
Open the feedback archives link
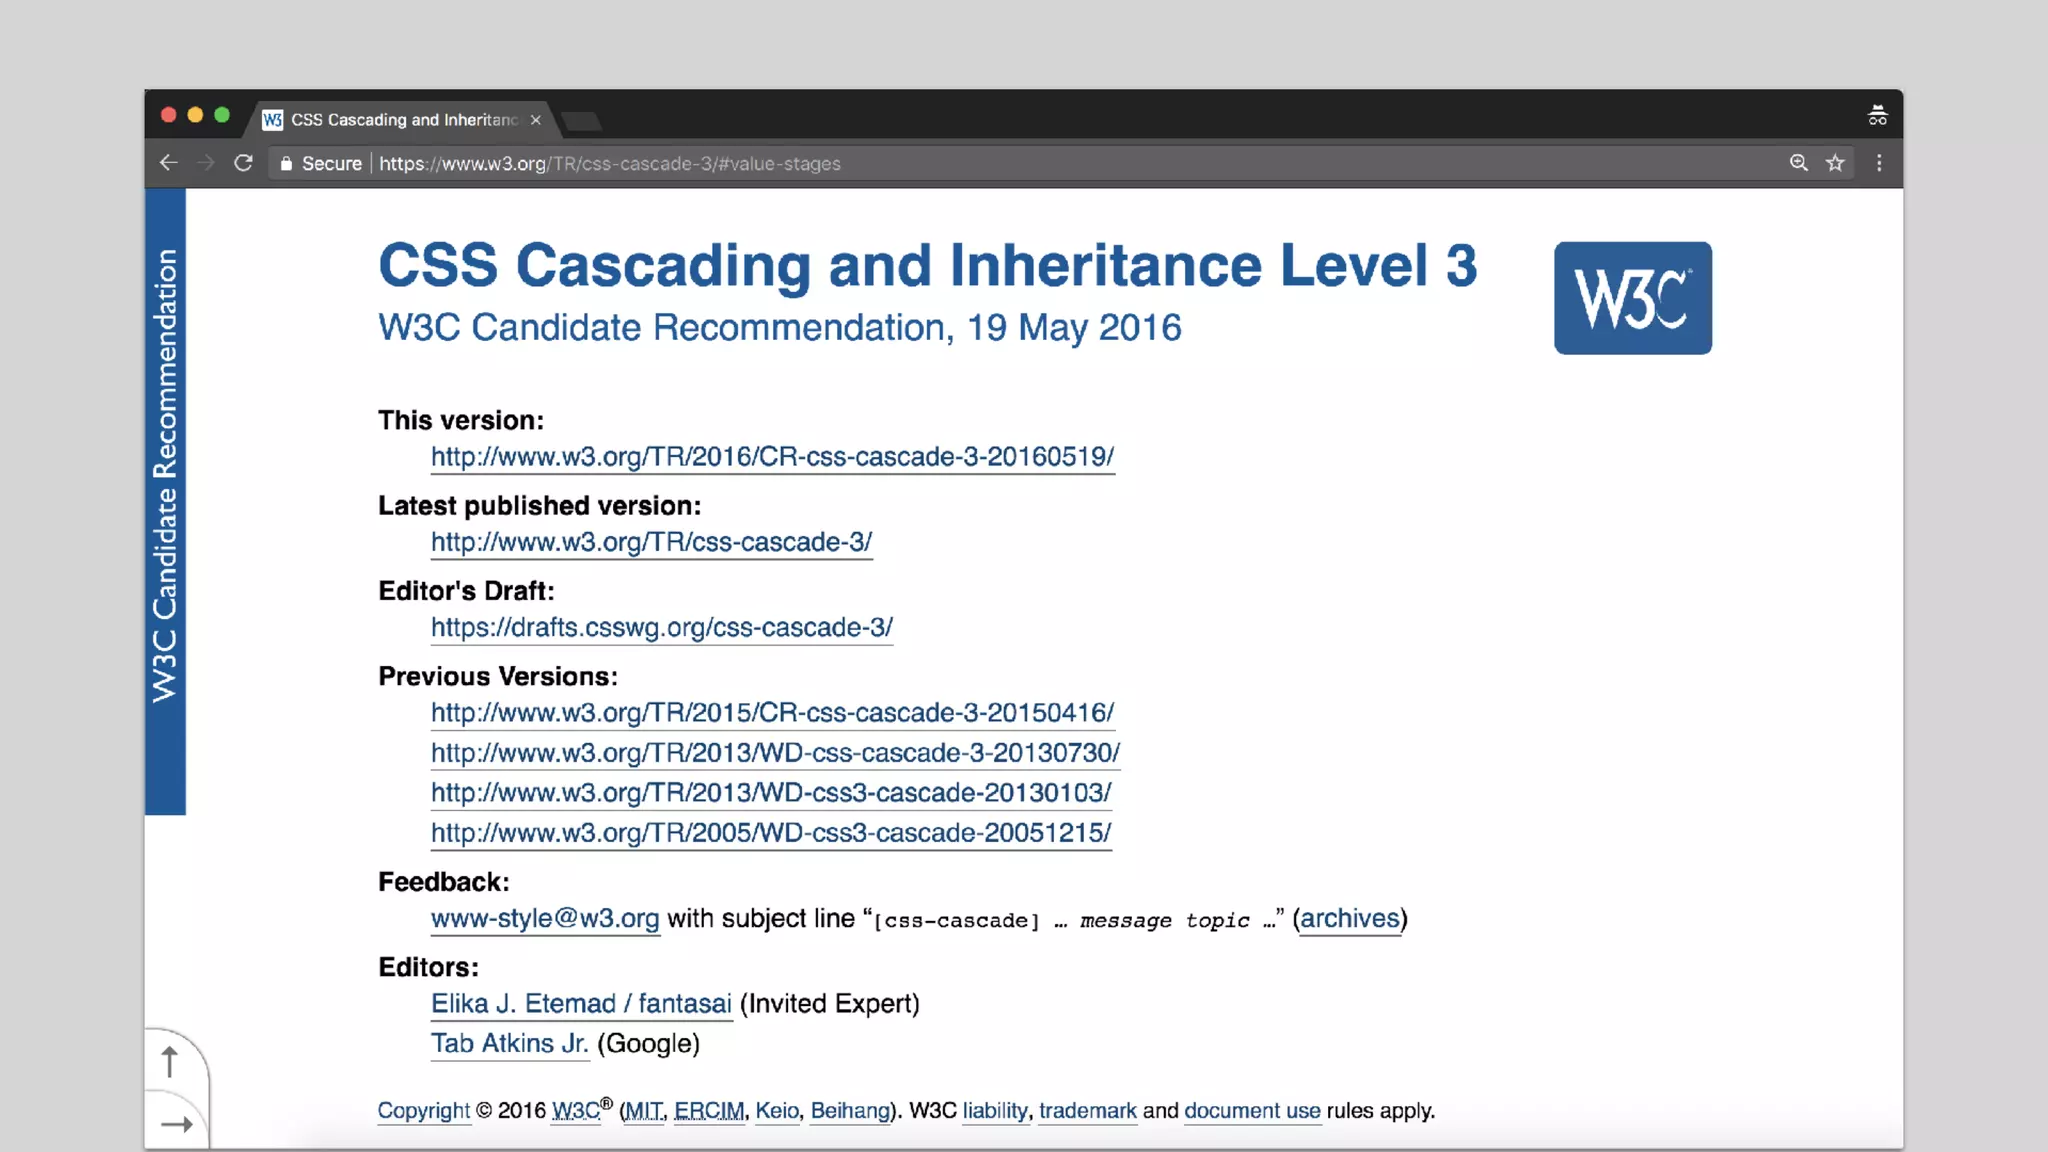pyautogui.click(x=1349, y=918)
